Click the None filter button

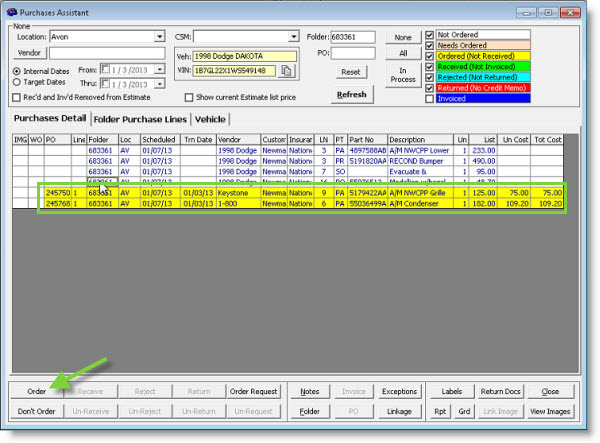[x=403, y=37]
